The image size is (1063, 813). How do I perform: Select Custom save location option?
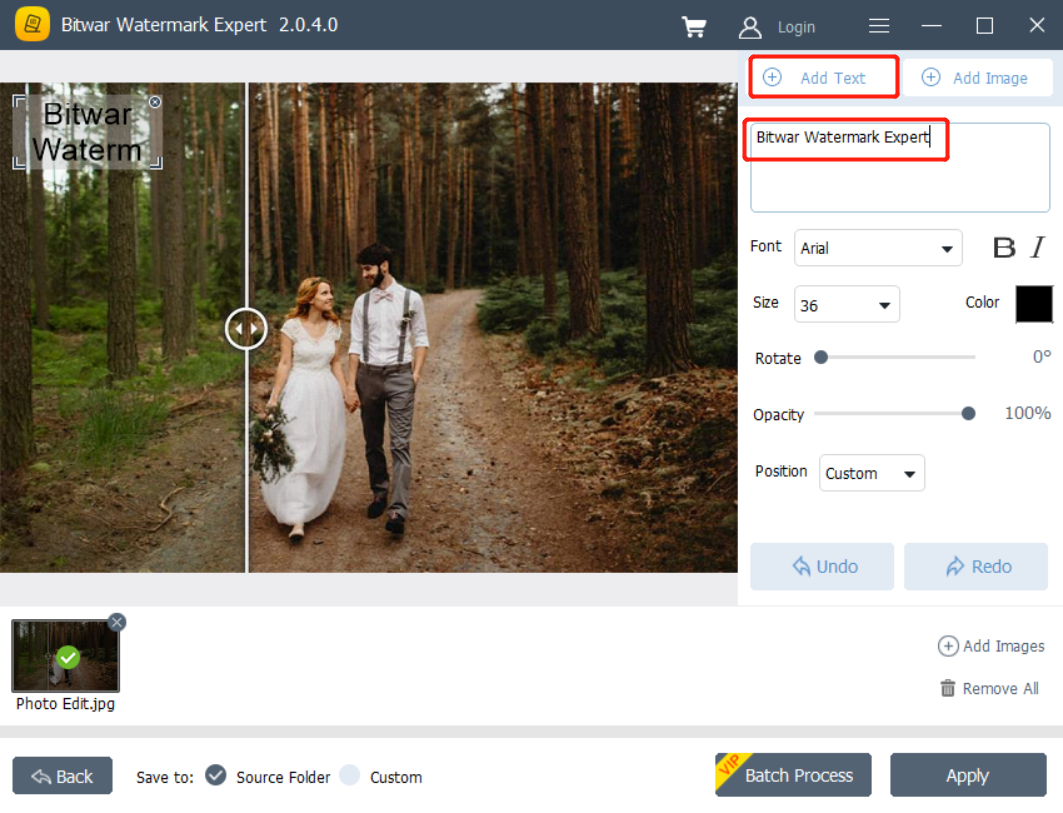(x=350, y=775)
